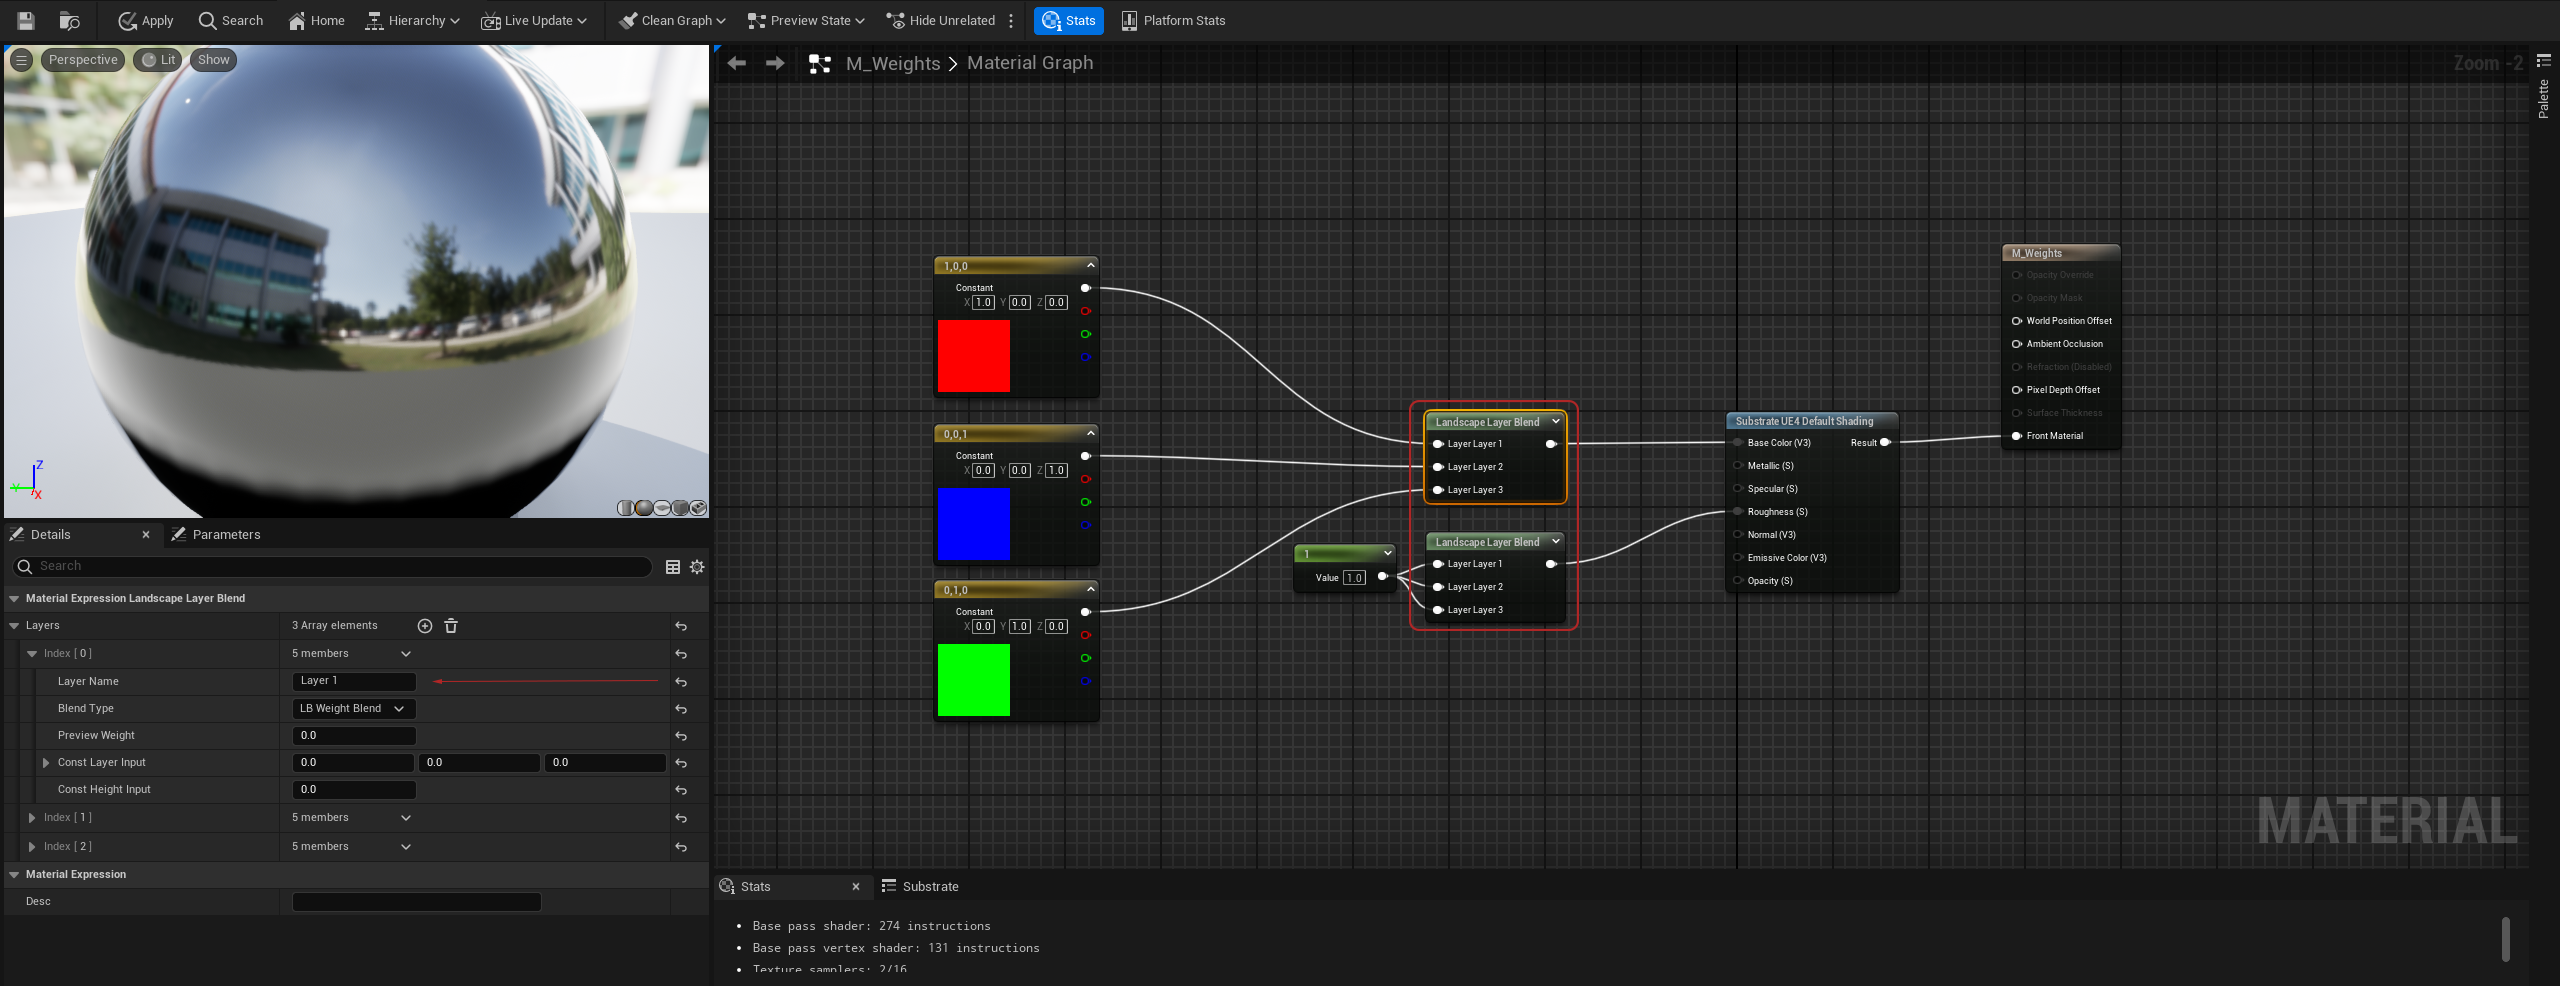The image size is (2560, 986).
Task: Switch to the Parameters tab
Action: click(217, 535)
